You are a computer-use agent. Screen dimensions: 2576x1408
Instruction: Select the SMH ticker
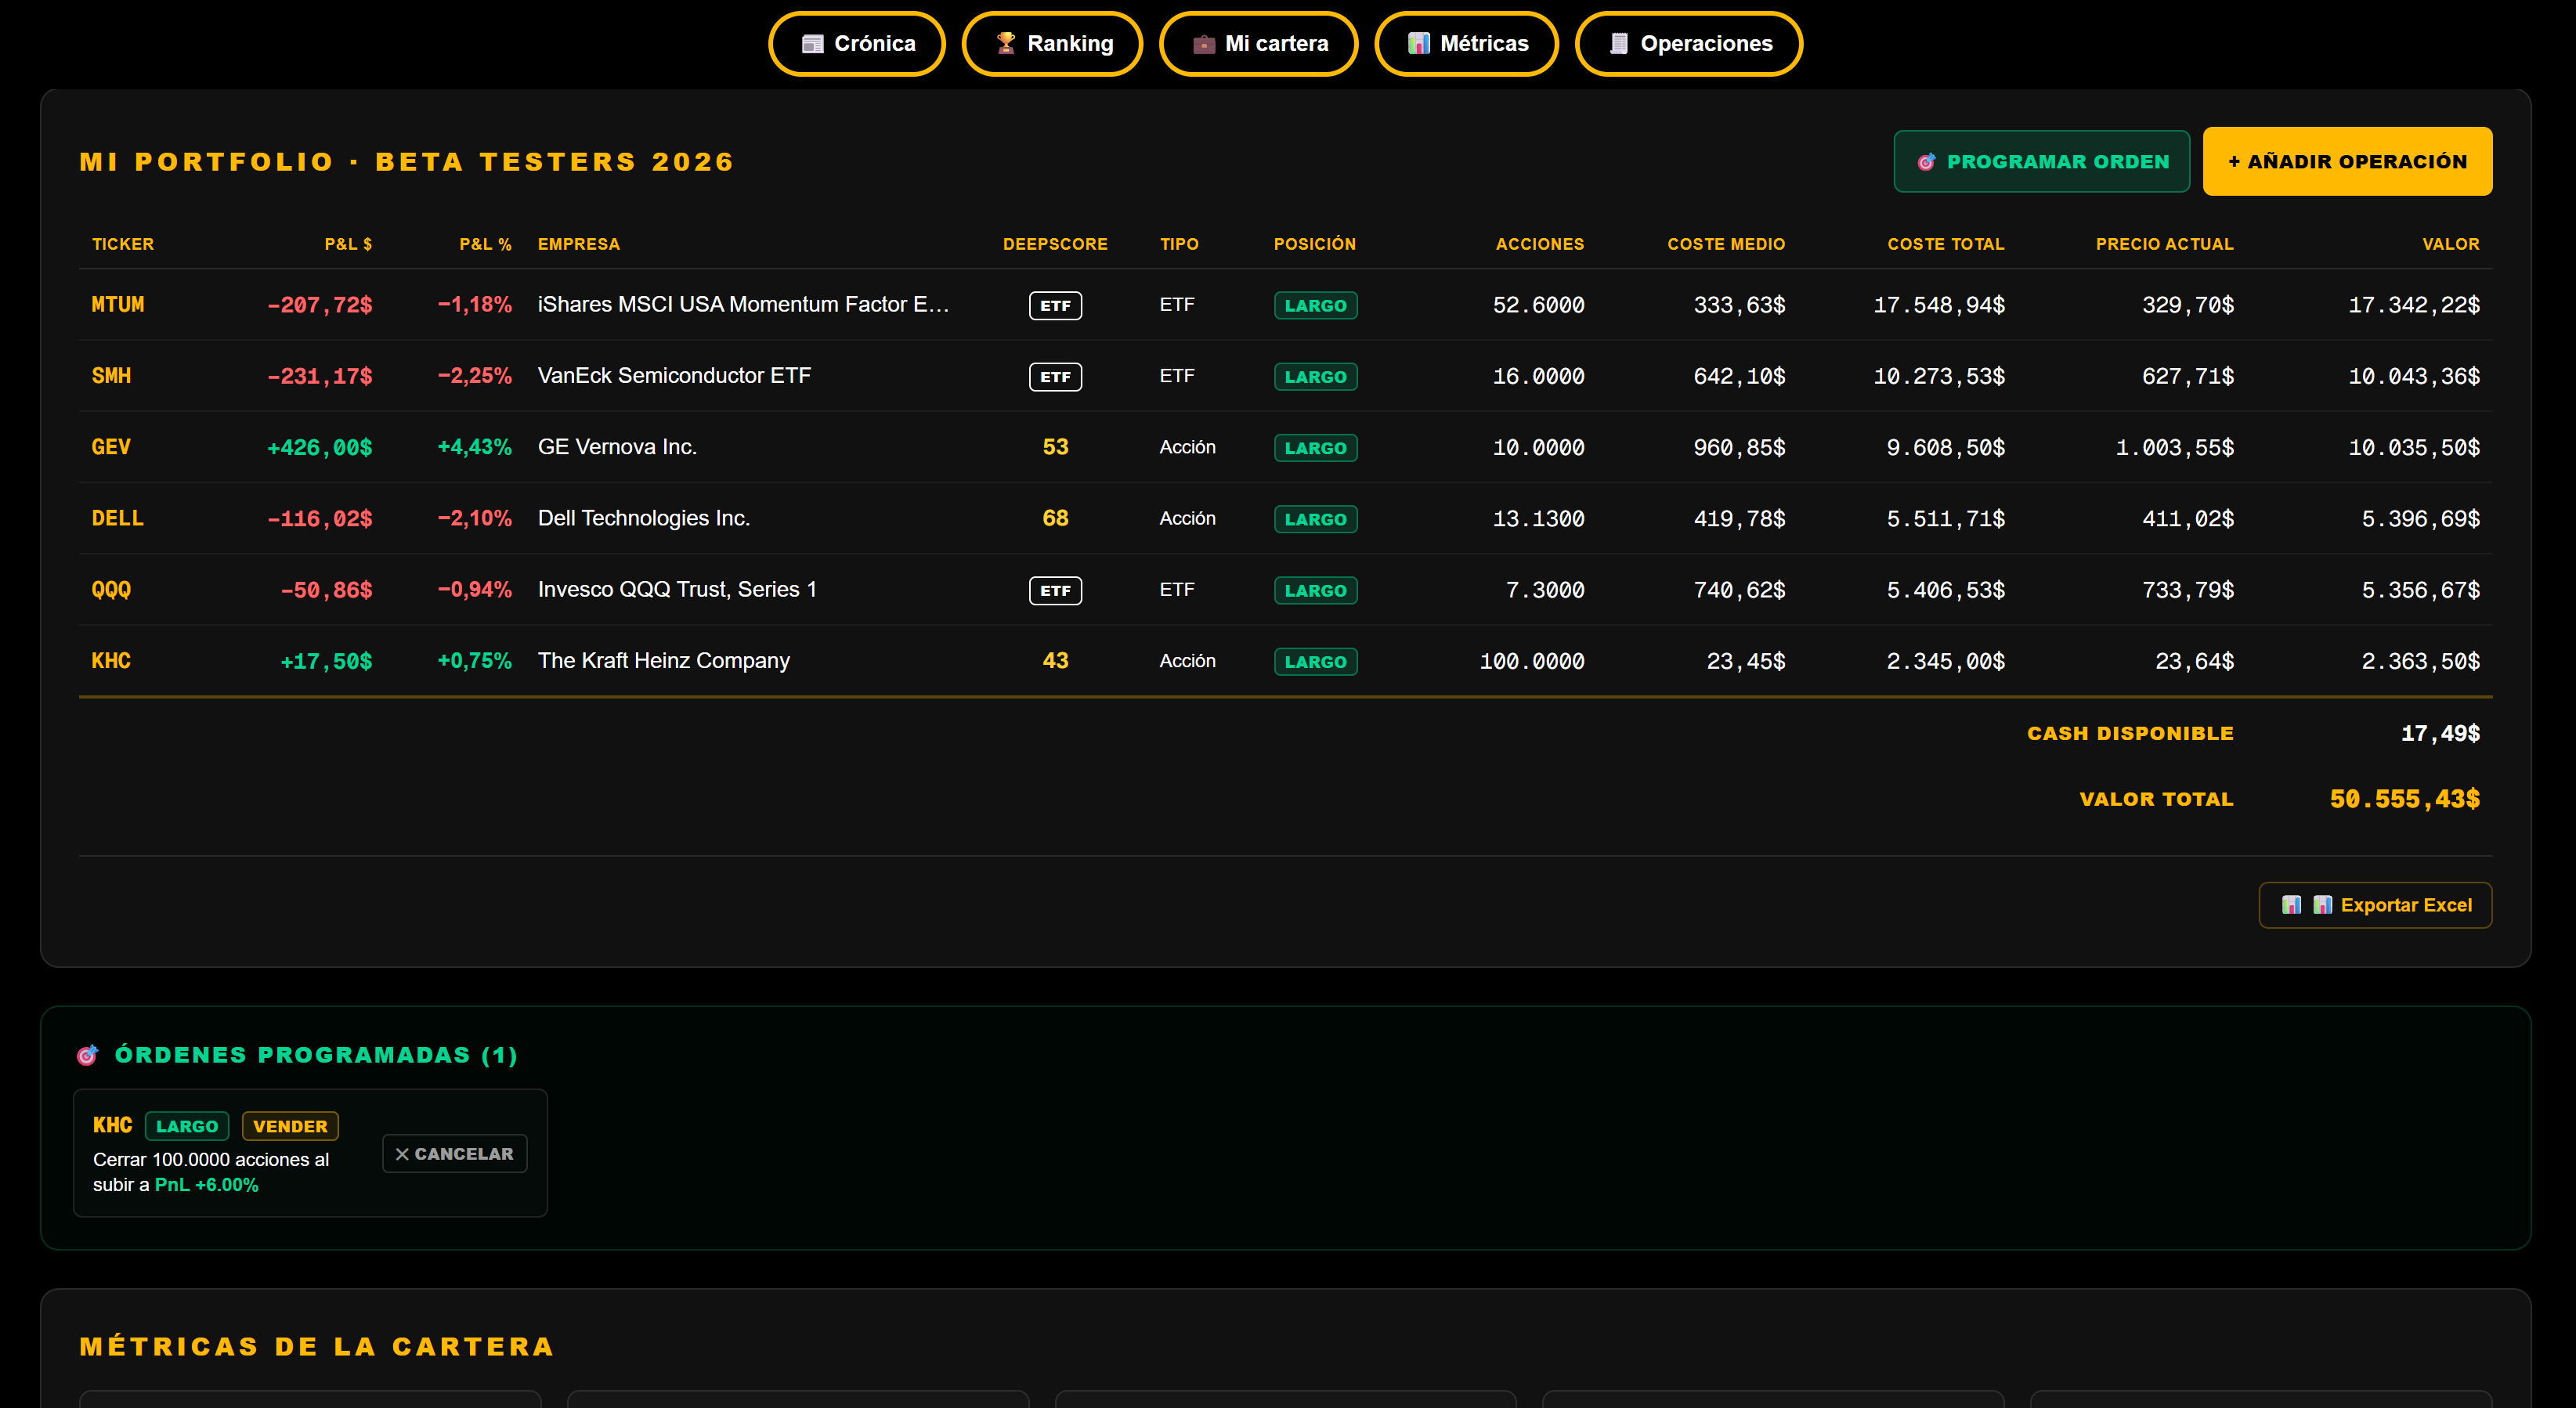(x=111, y=376)
